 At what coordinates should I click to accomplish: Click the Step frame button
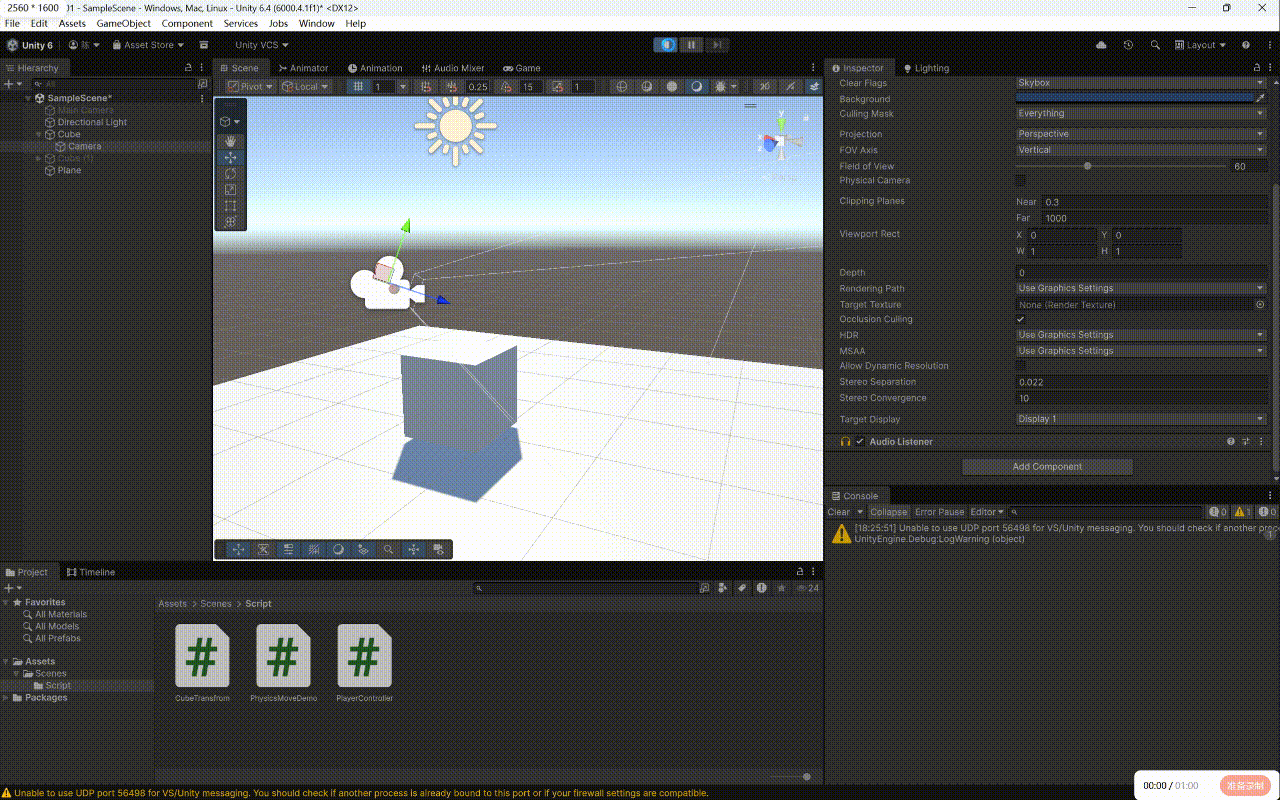click(x=717, y=45)
